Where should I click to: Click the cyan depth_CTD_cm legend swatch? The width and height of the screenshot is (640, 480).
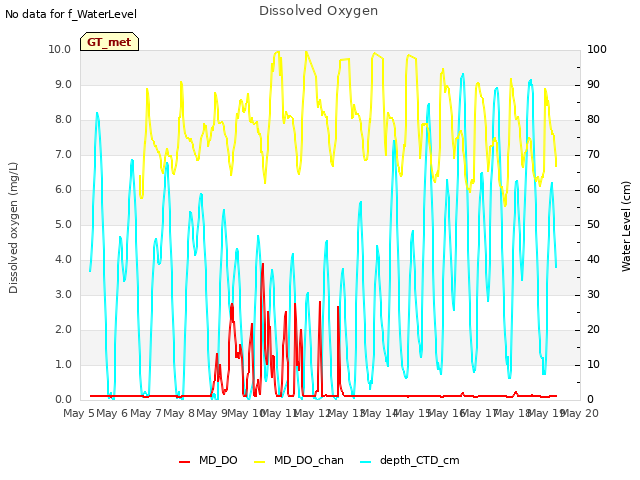(x=366, y=462)
